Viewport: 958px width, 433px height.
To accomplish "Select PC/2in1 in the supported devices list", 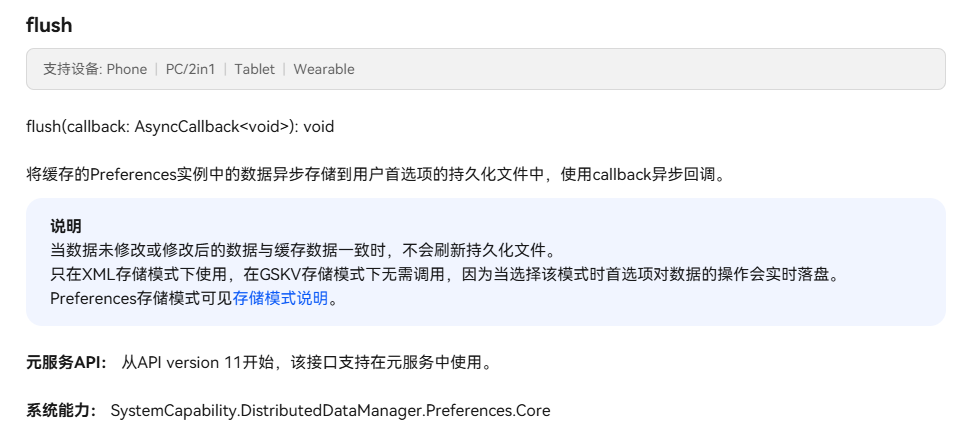I will (191, 69).
